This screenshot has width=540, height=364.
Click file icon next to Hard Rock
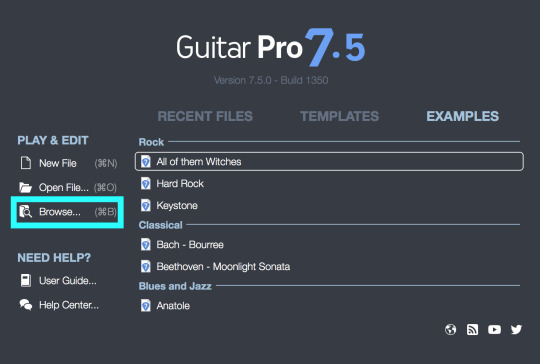[146, 184]
